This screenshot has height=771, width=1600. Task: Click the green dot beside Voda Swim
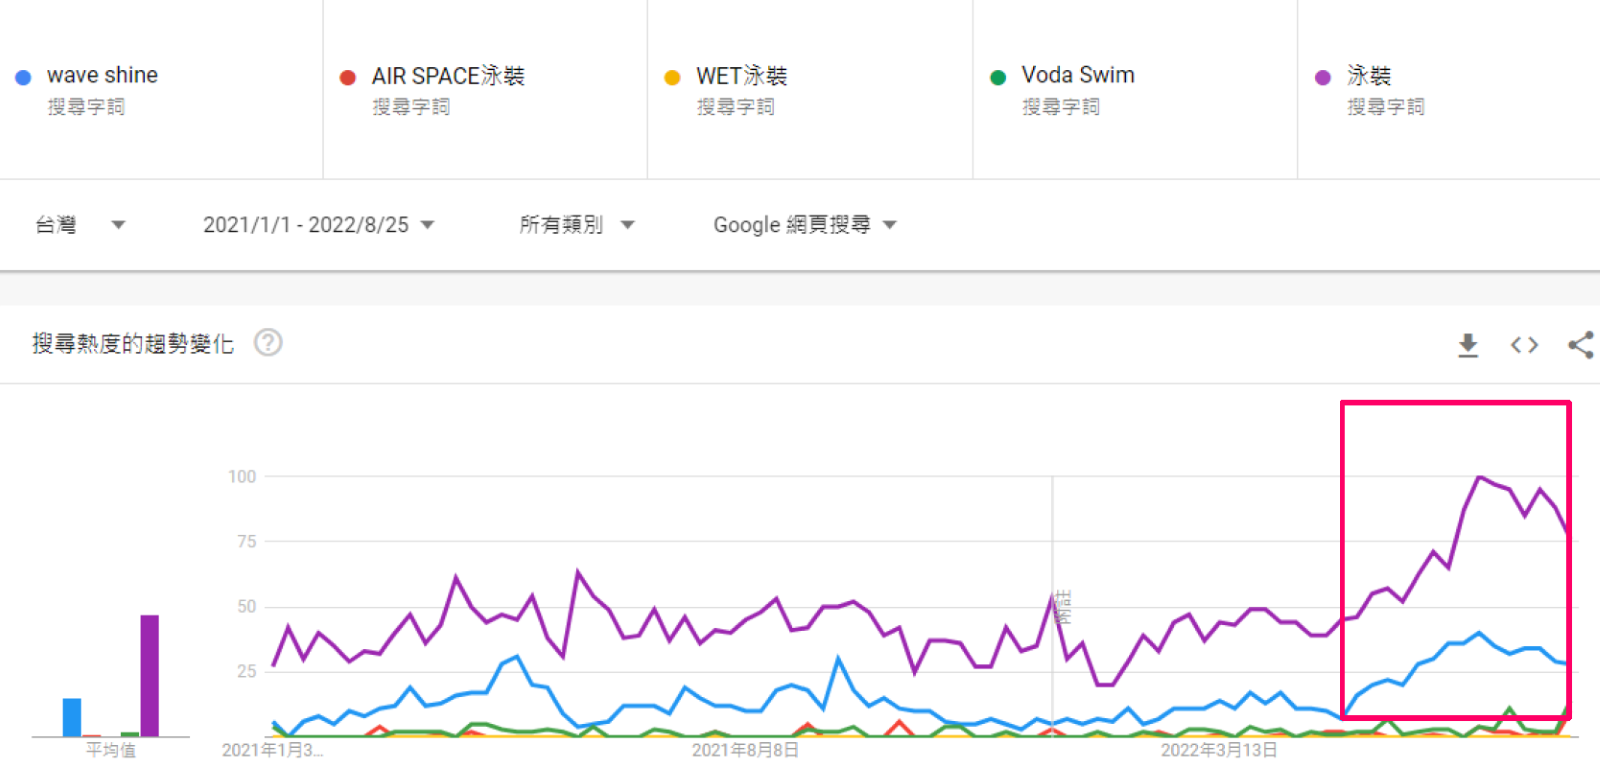point(997,77)
